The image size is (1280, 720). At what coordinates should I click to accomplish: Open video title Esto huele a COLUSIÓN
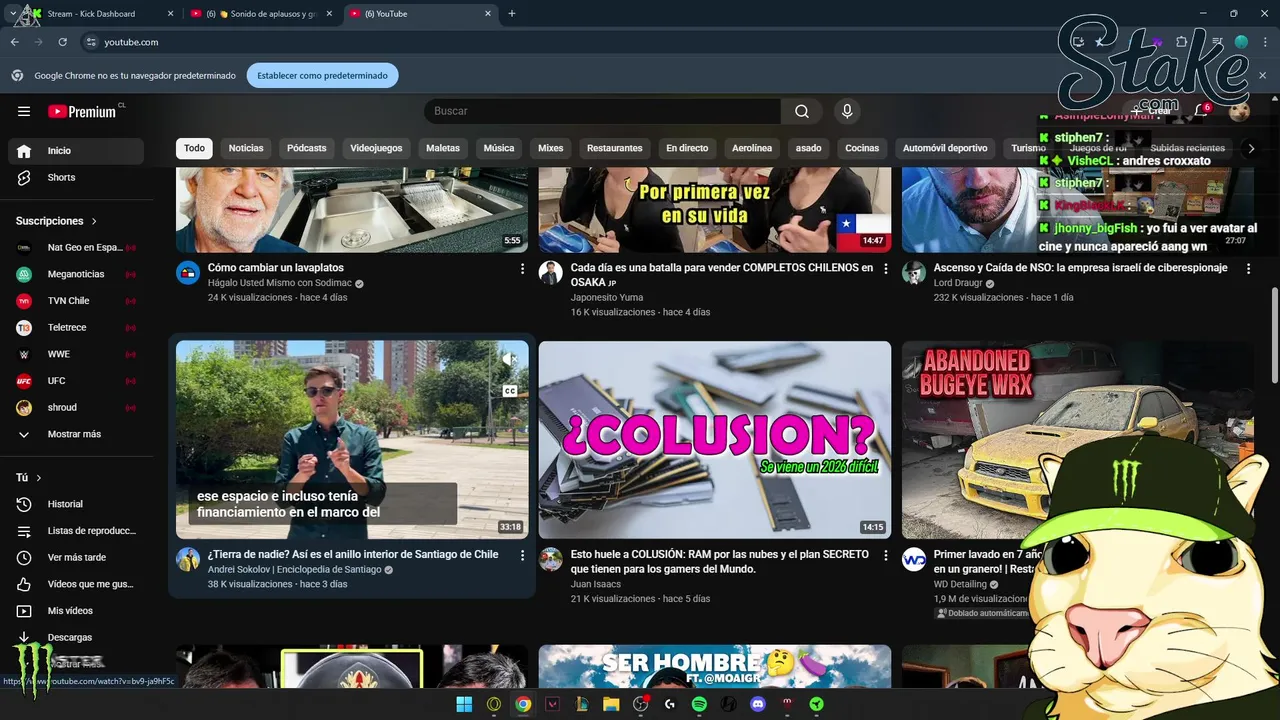point(719,562)
